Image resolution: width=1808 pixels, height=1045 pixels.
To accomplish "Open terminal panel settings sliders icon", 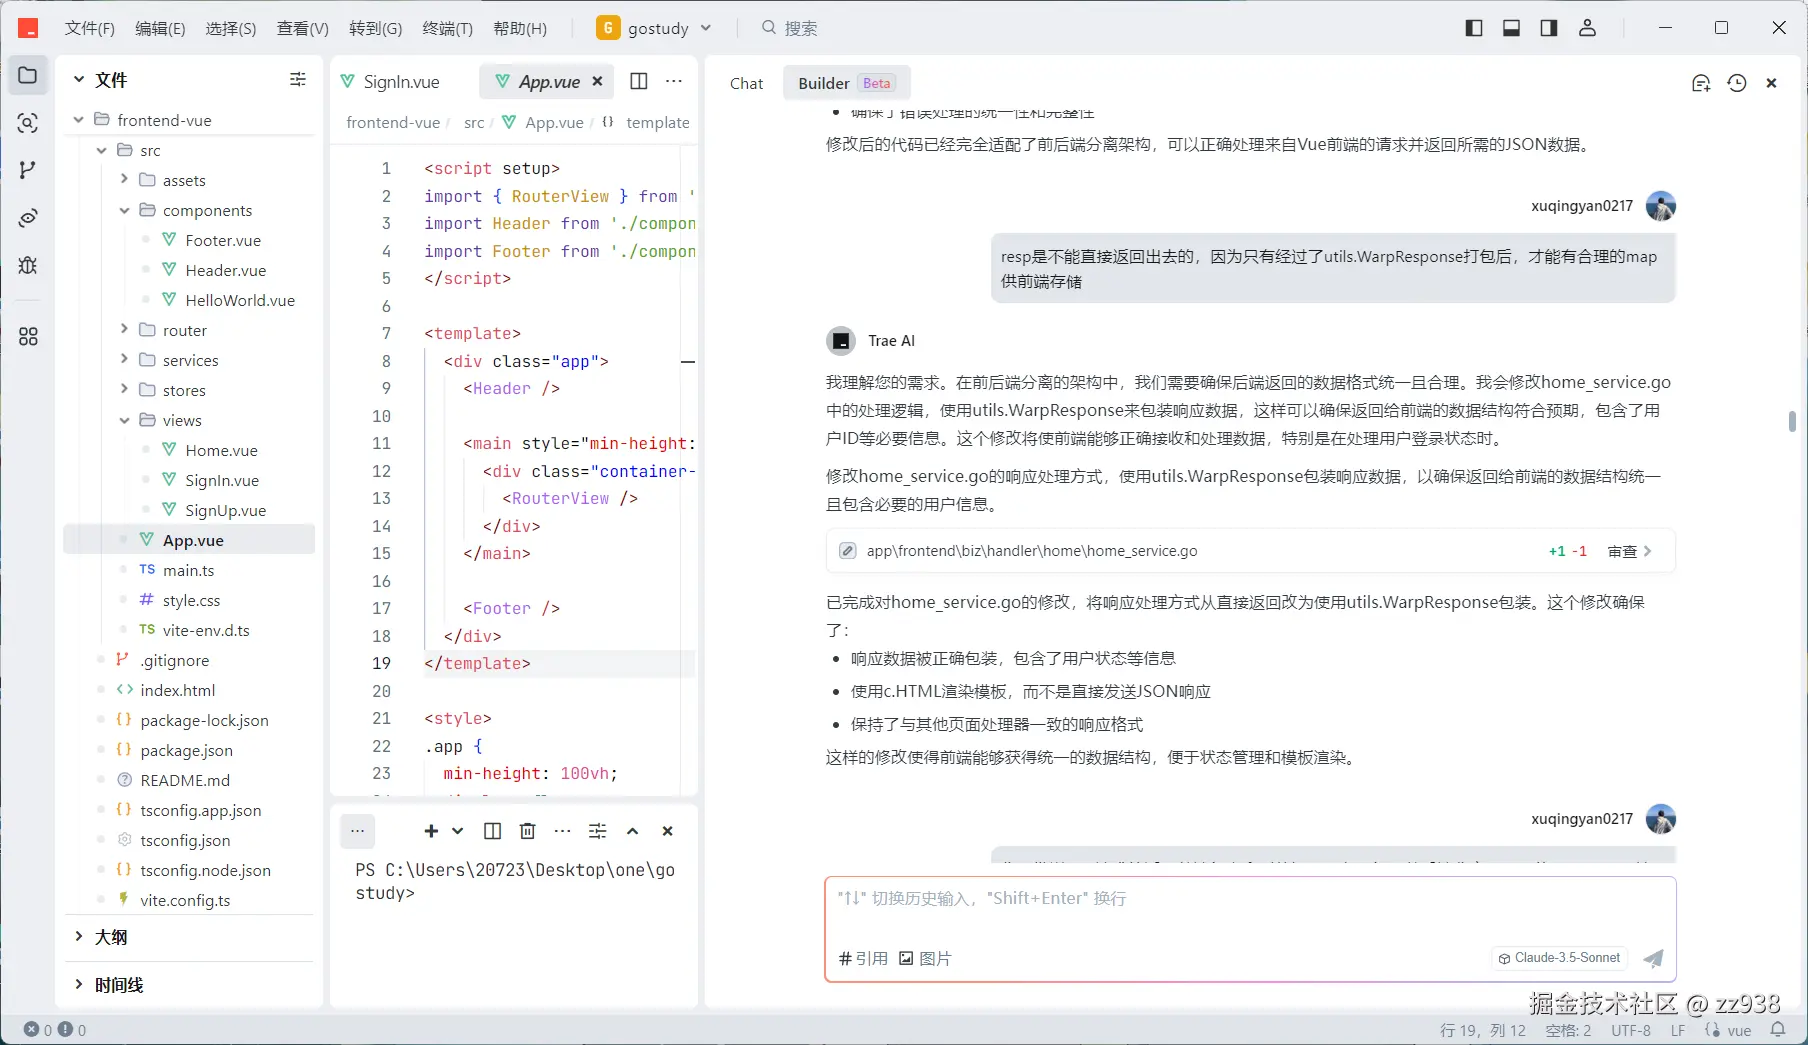I will pos(598,831).
